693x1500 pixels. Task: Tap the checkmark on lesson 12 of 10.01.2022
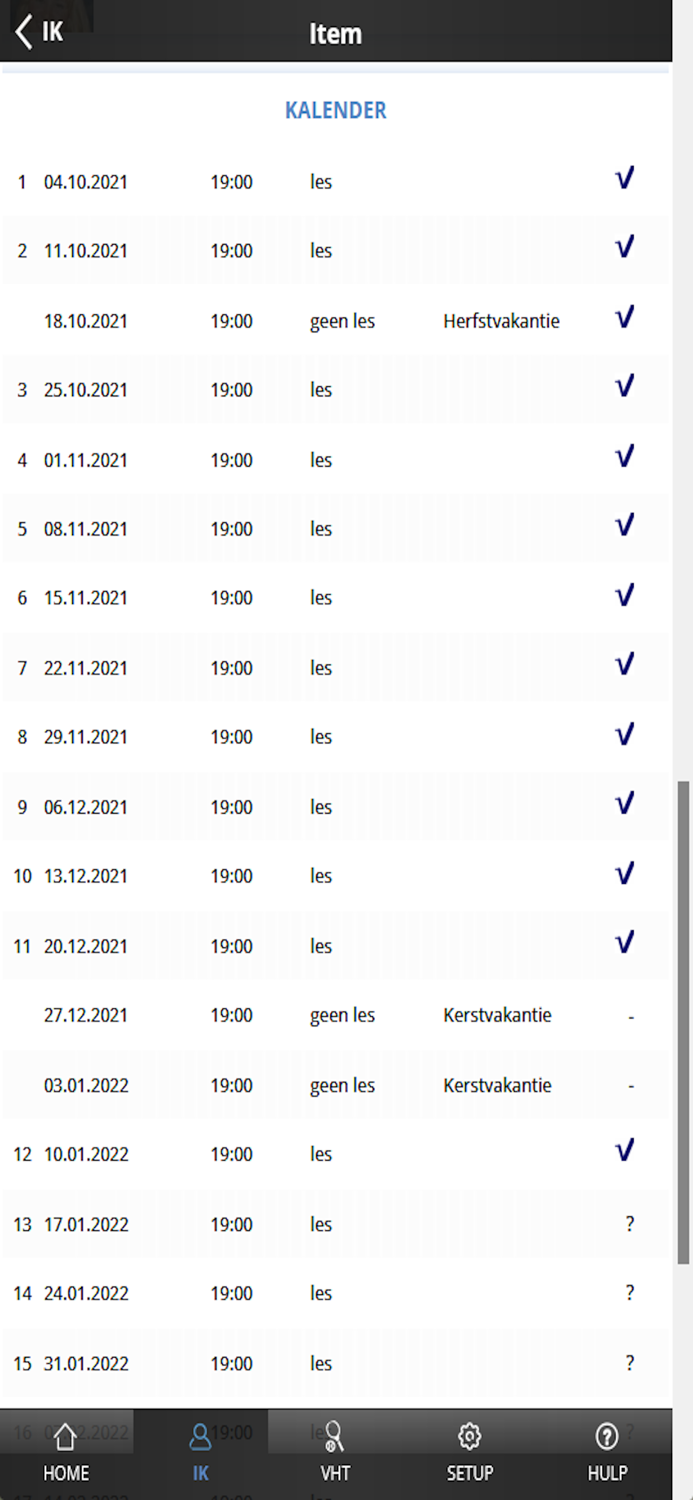click(624, 1150)
